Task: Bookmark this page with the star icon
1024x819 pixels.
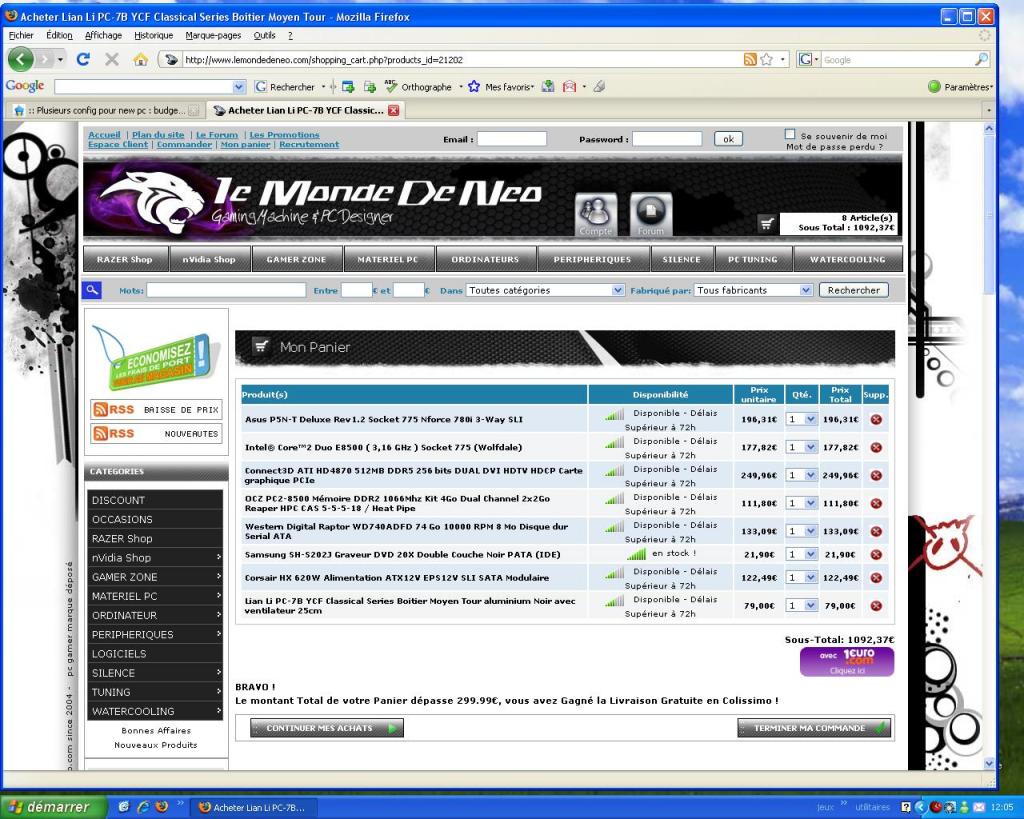Action: [x=767, y=59]
